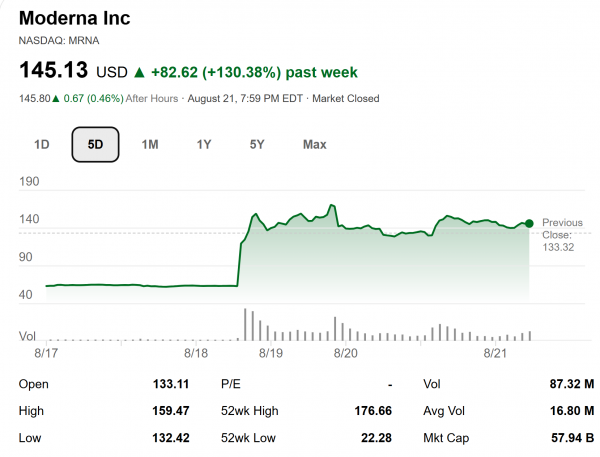
Task: Click the 52wk High value 176.66
Action: tap(373, 411)
